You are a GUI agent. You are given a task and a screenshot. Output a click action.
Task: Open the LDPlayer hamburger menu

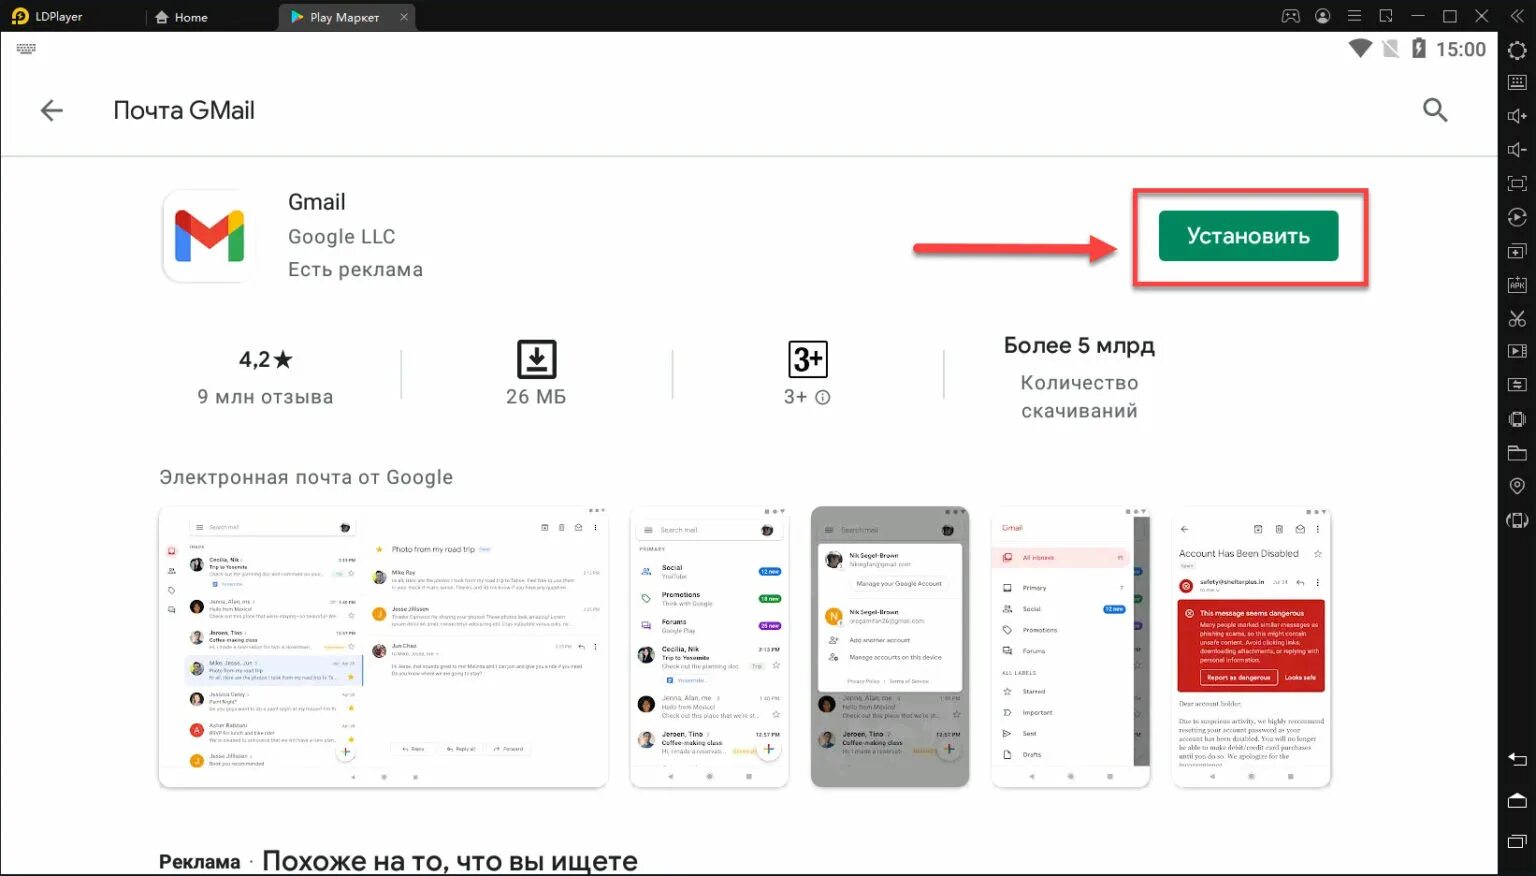click(x=1354, y=16)
